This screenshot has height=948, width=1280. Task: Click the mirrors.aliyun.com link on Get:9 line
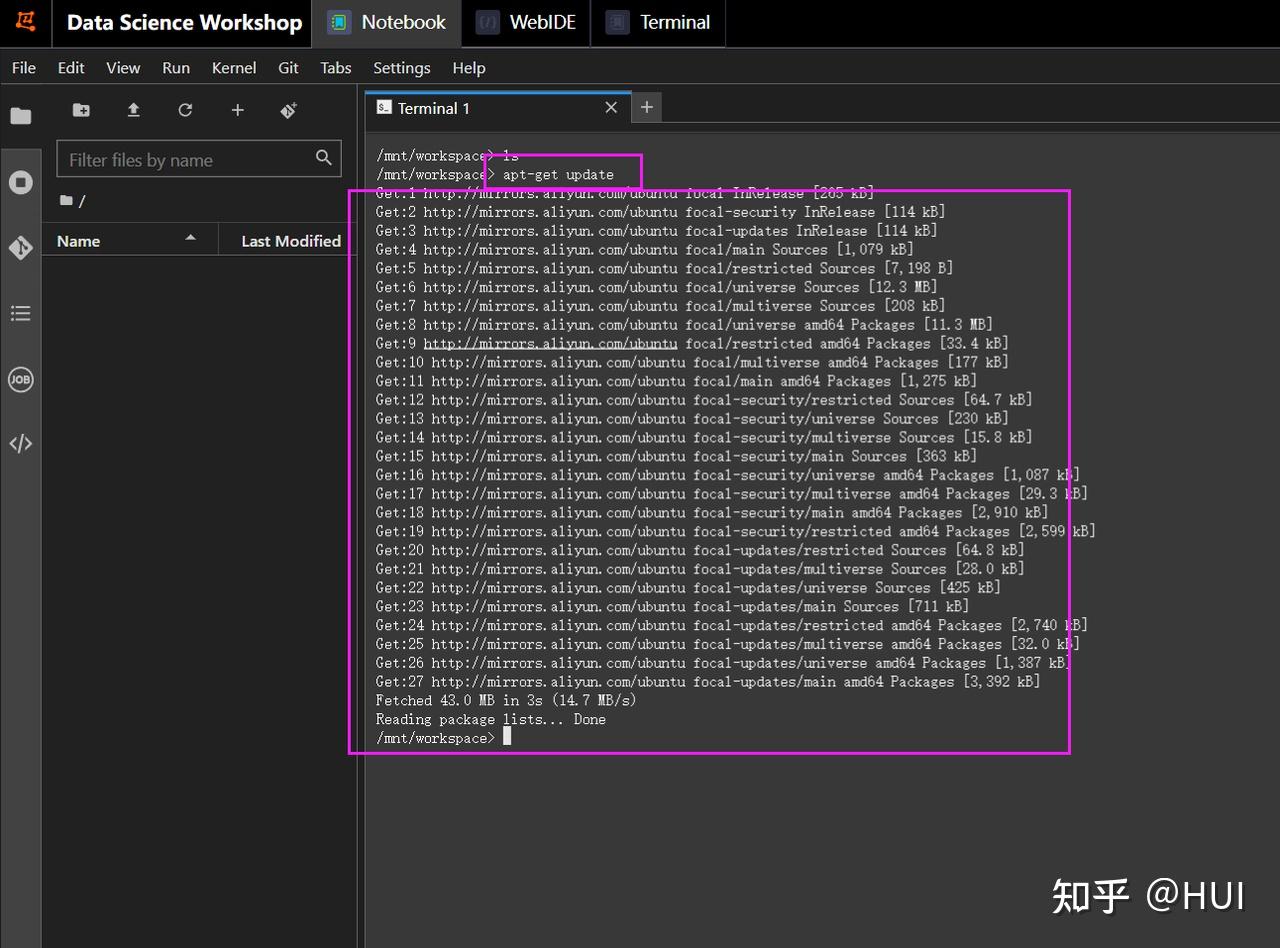click(550, 343)
